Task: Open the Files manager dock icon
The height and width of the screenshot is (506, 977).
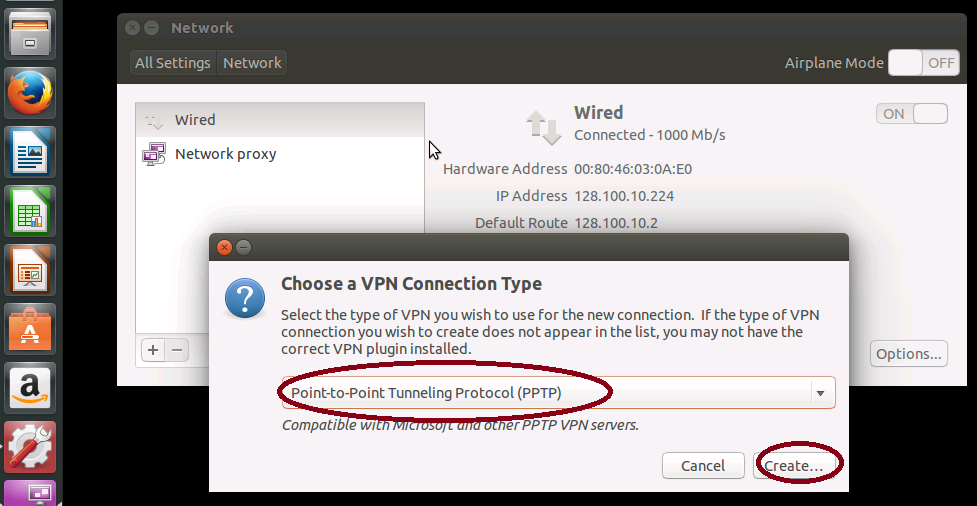Action: tap(30, 34)
